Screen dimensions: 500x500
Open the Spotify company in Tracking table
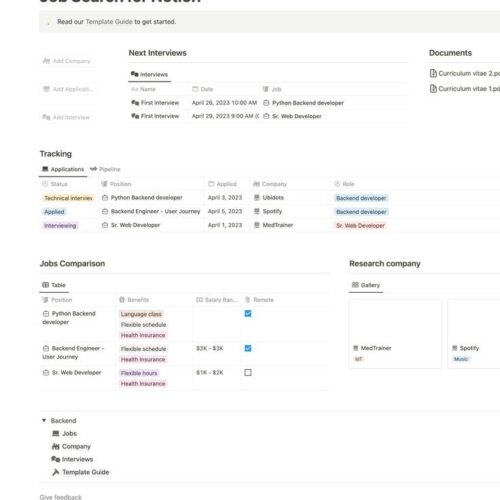268,211
